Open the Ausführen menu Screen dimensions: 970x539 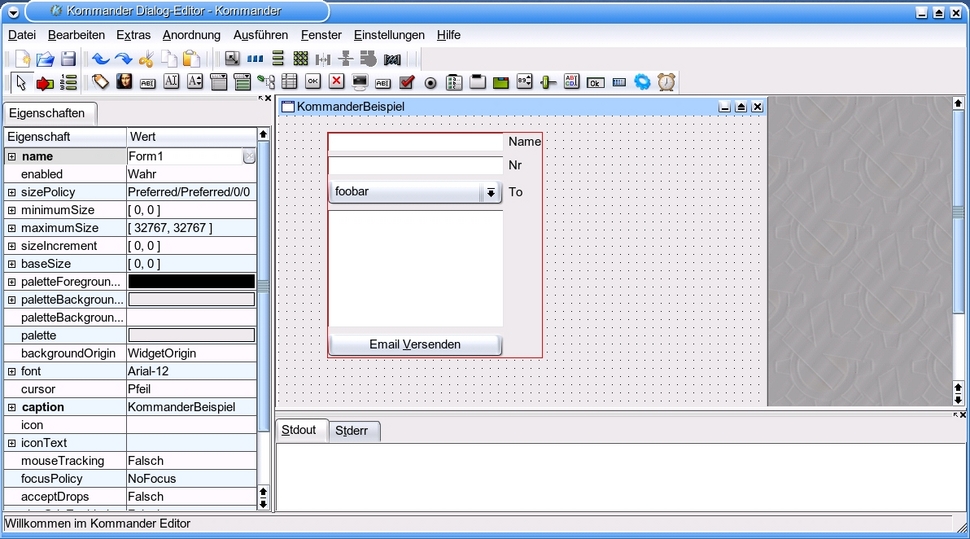pyautogui.click(x=260, y=35)
